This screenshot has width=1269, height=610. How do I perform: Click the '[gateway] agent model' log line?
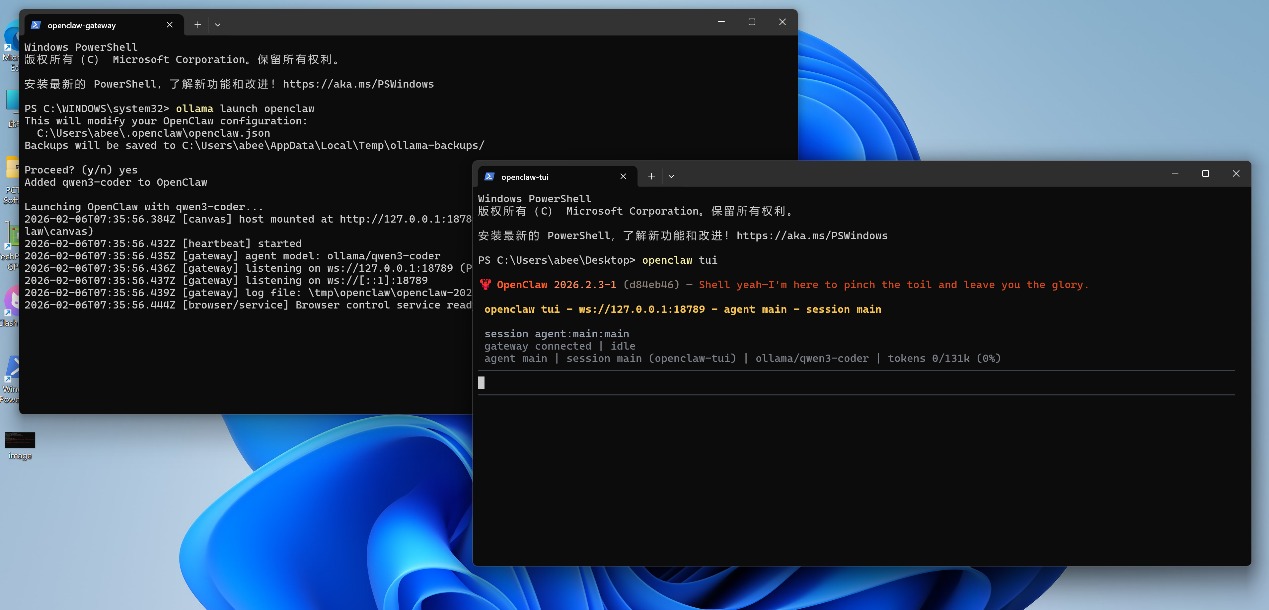232,256
